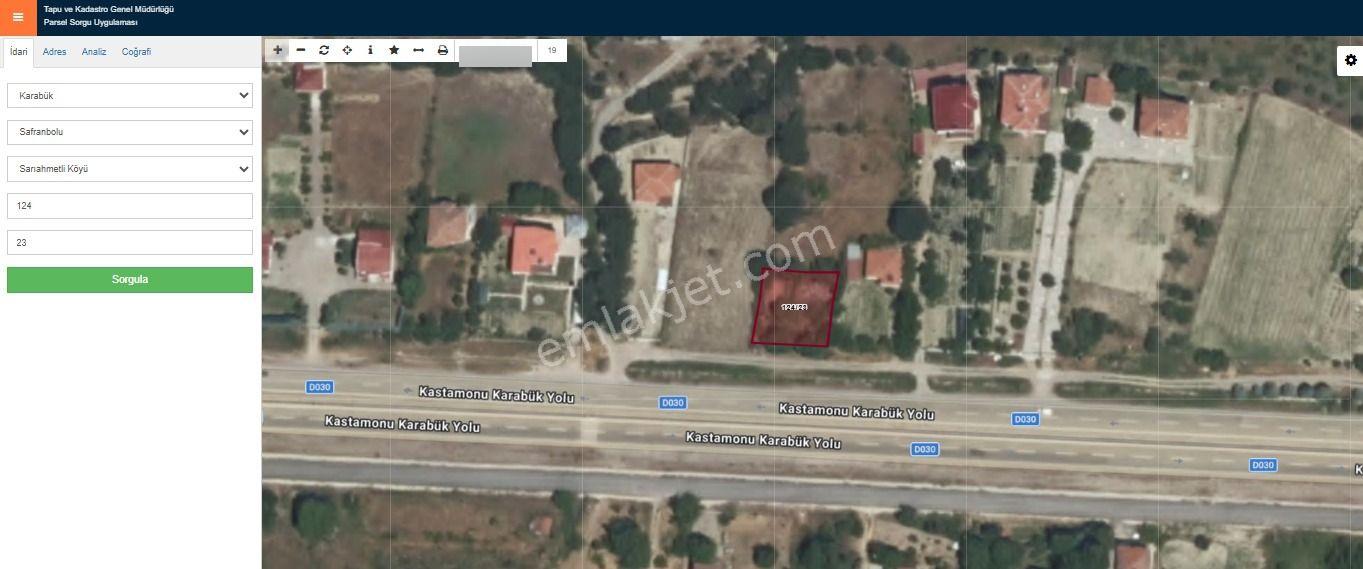Open the parcel info tool
The height and width of the screenshot is (569, 1363).
[371, 50]
